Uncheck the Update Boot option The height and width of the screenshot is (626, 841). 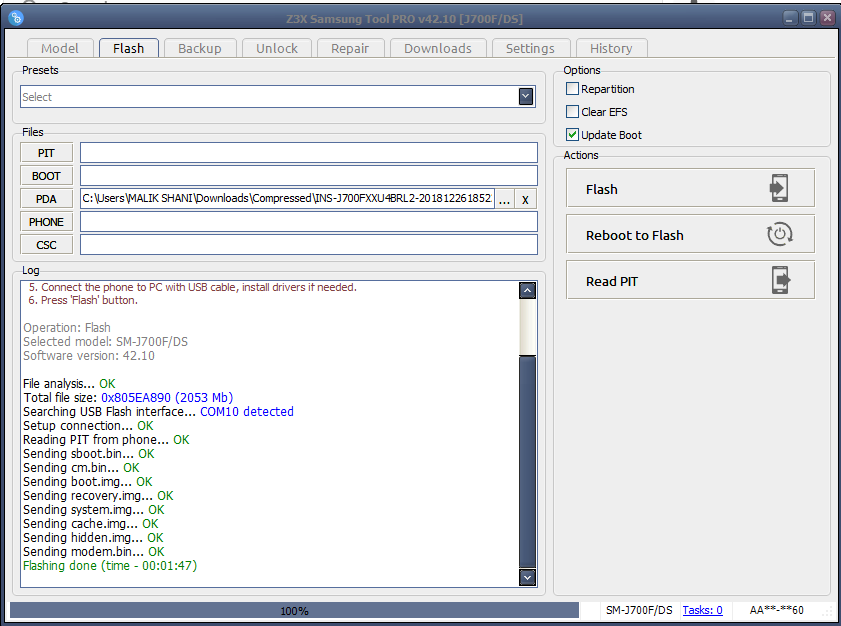click(x=572, y=135)
